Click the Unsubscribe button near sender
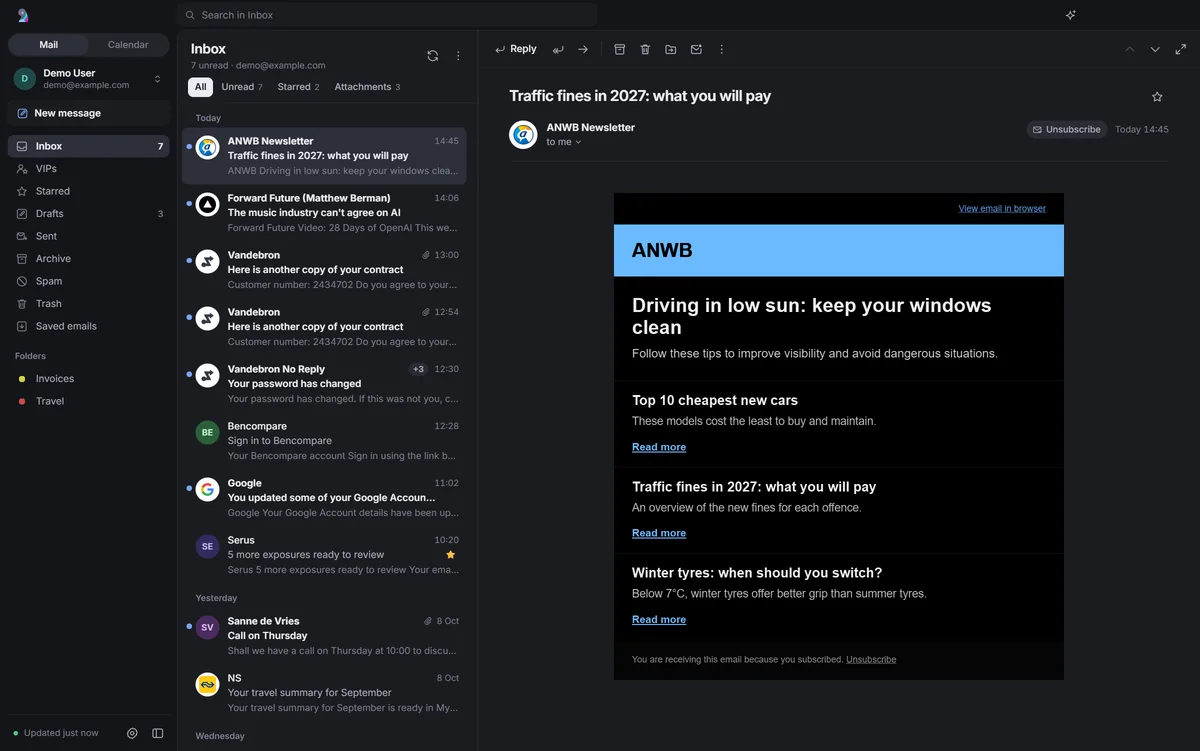This screenshot has height=751, width=1200. (x=1066, y=129)
